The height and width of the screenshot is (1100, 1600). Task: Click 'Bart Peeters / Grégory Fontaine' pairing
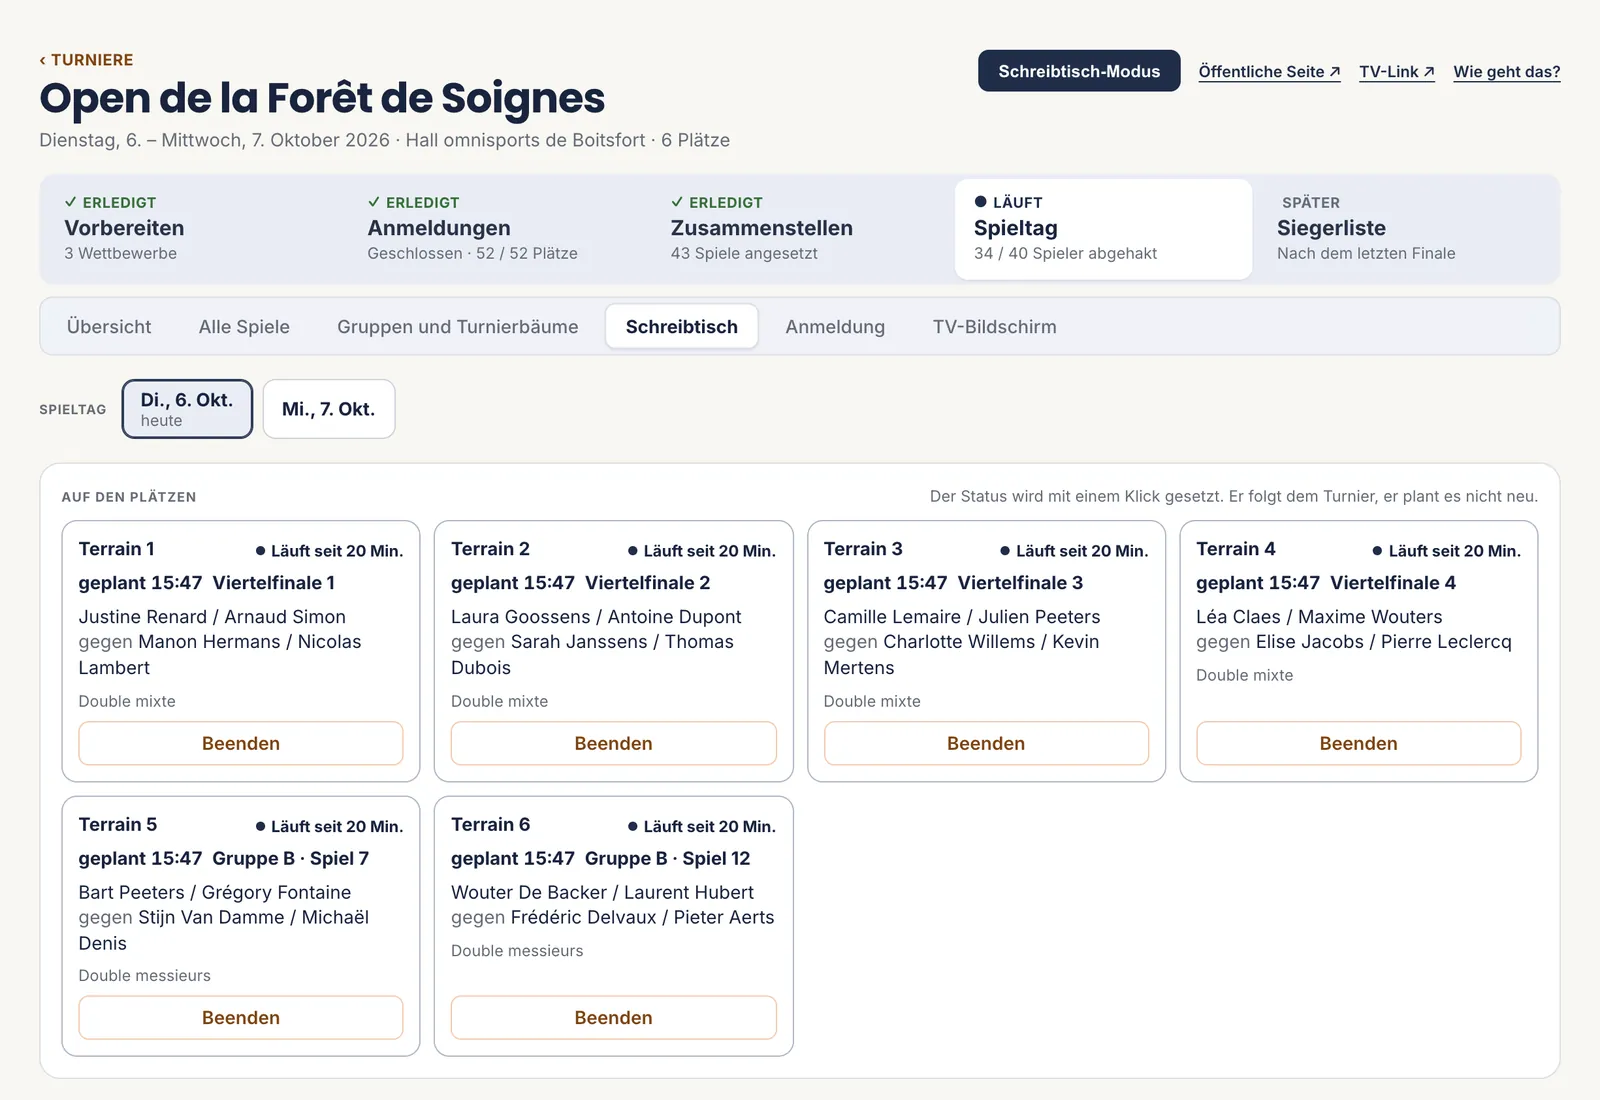click(215, 892)
